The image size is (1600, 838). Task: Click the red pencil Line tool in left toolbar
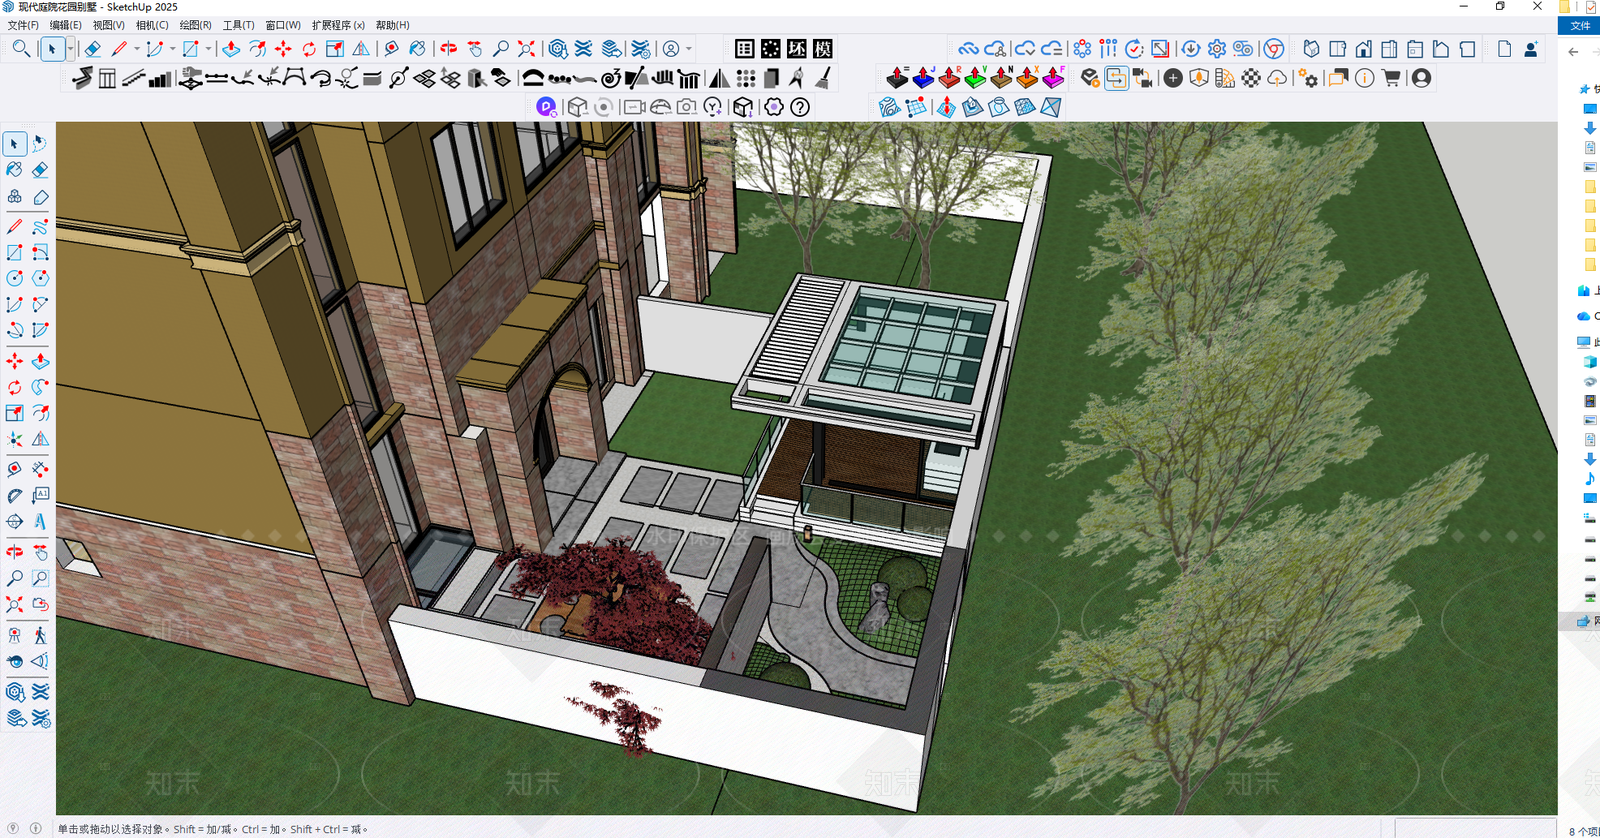coord(15,226)
